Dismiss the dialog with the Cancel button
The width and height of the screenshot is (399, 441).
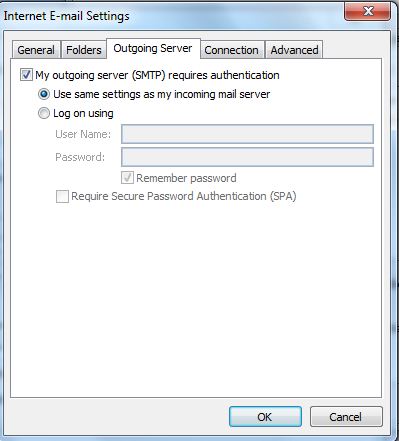point(346,417)
